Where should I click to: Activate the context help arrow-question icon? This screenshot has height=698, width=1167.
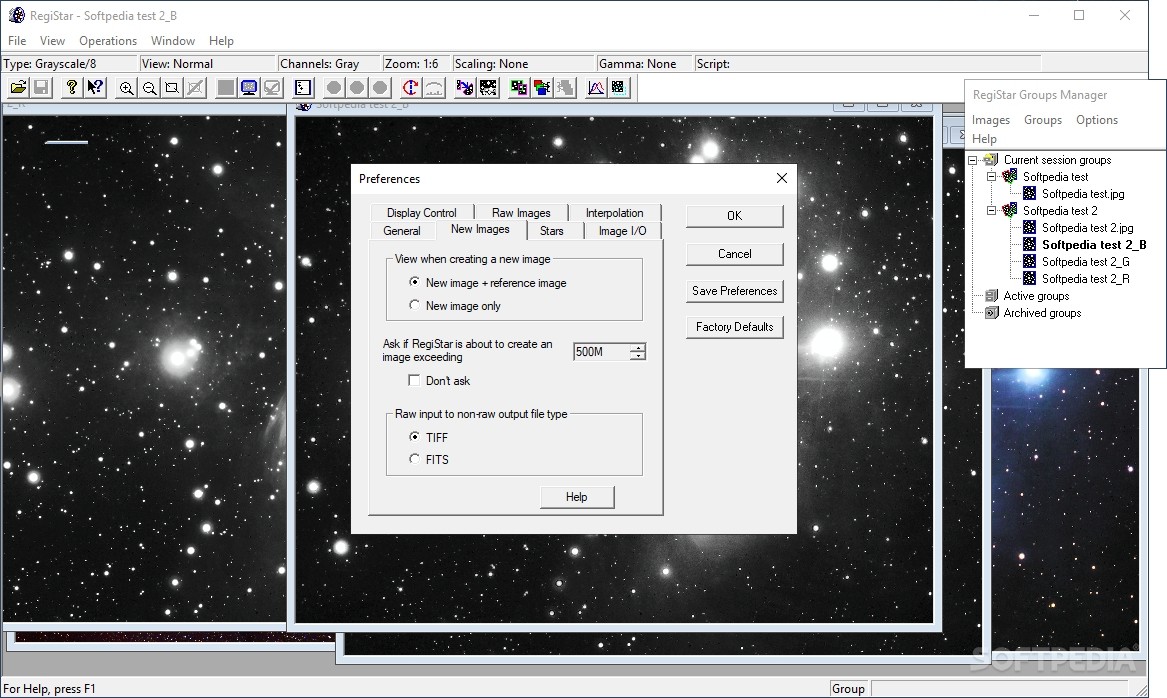pyautogui.click(x=95, y=88)
